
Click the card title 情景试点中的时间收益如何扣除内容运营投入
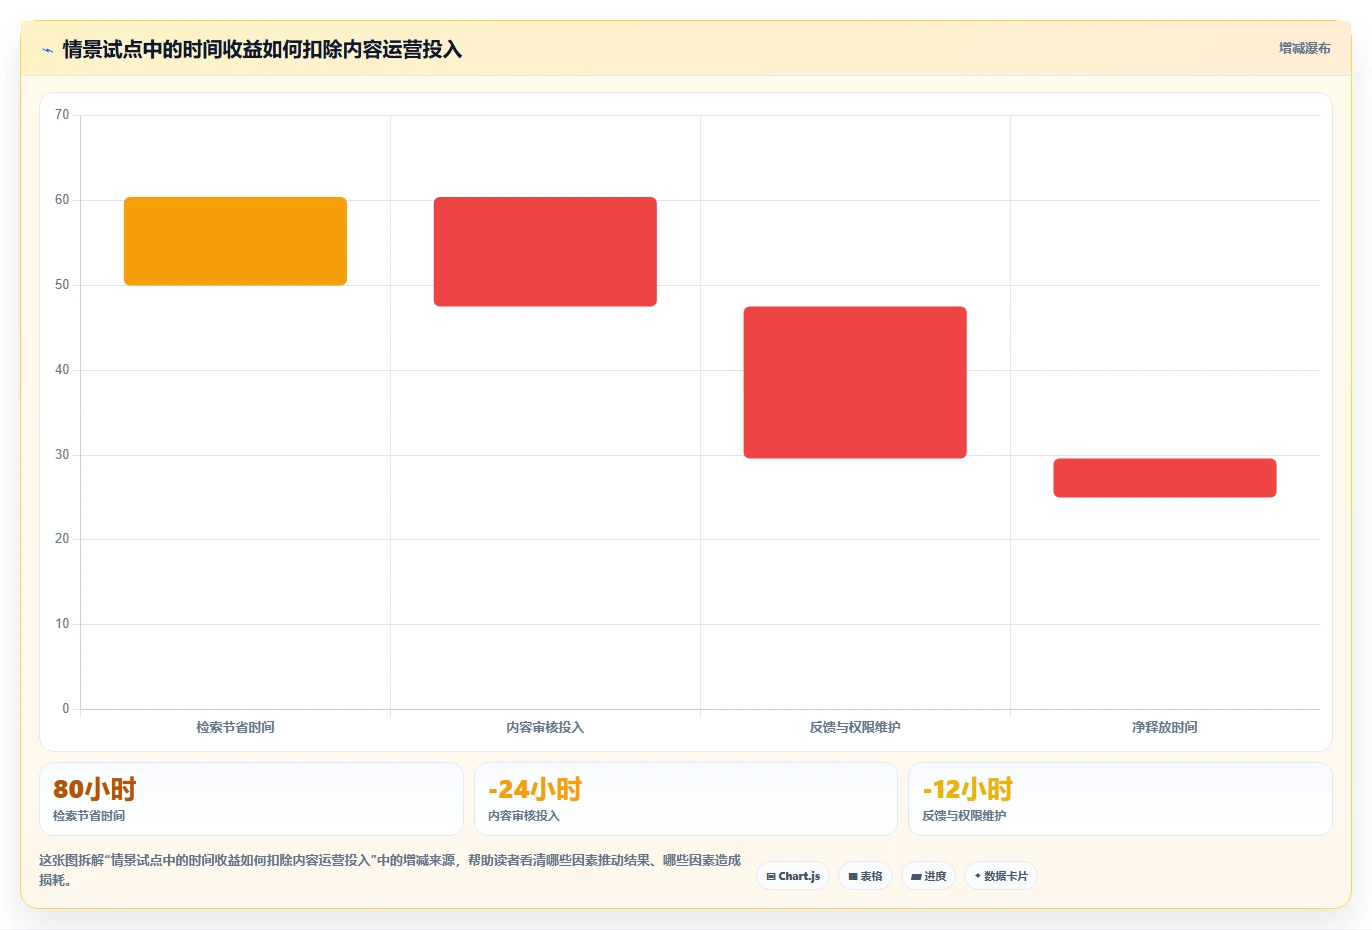[262, 49]
